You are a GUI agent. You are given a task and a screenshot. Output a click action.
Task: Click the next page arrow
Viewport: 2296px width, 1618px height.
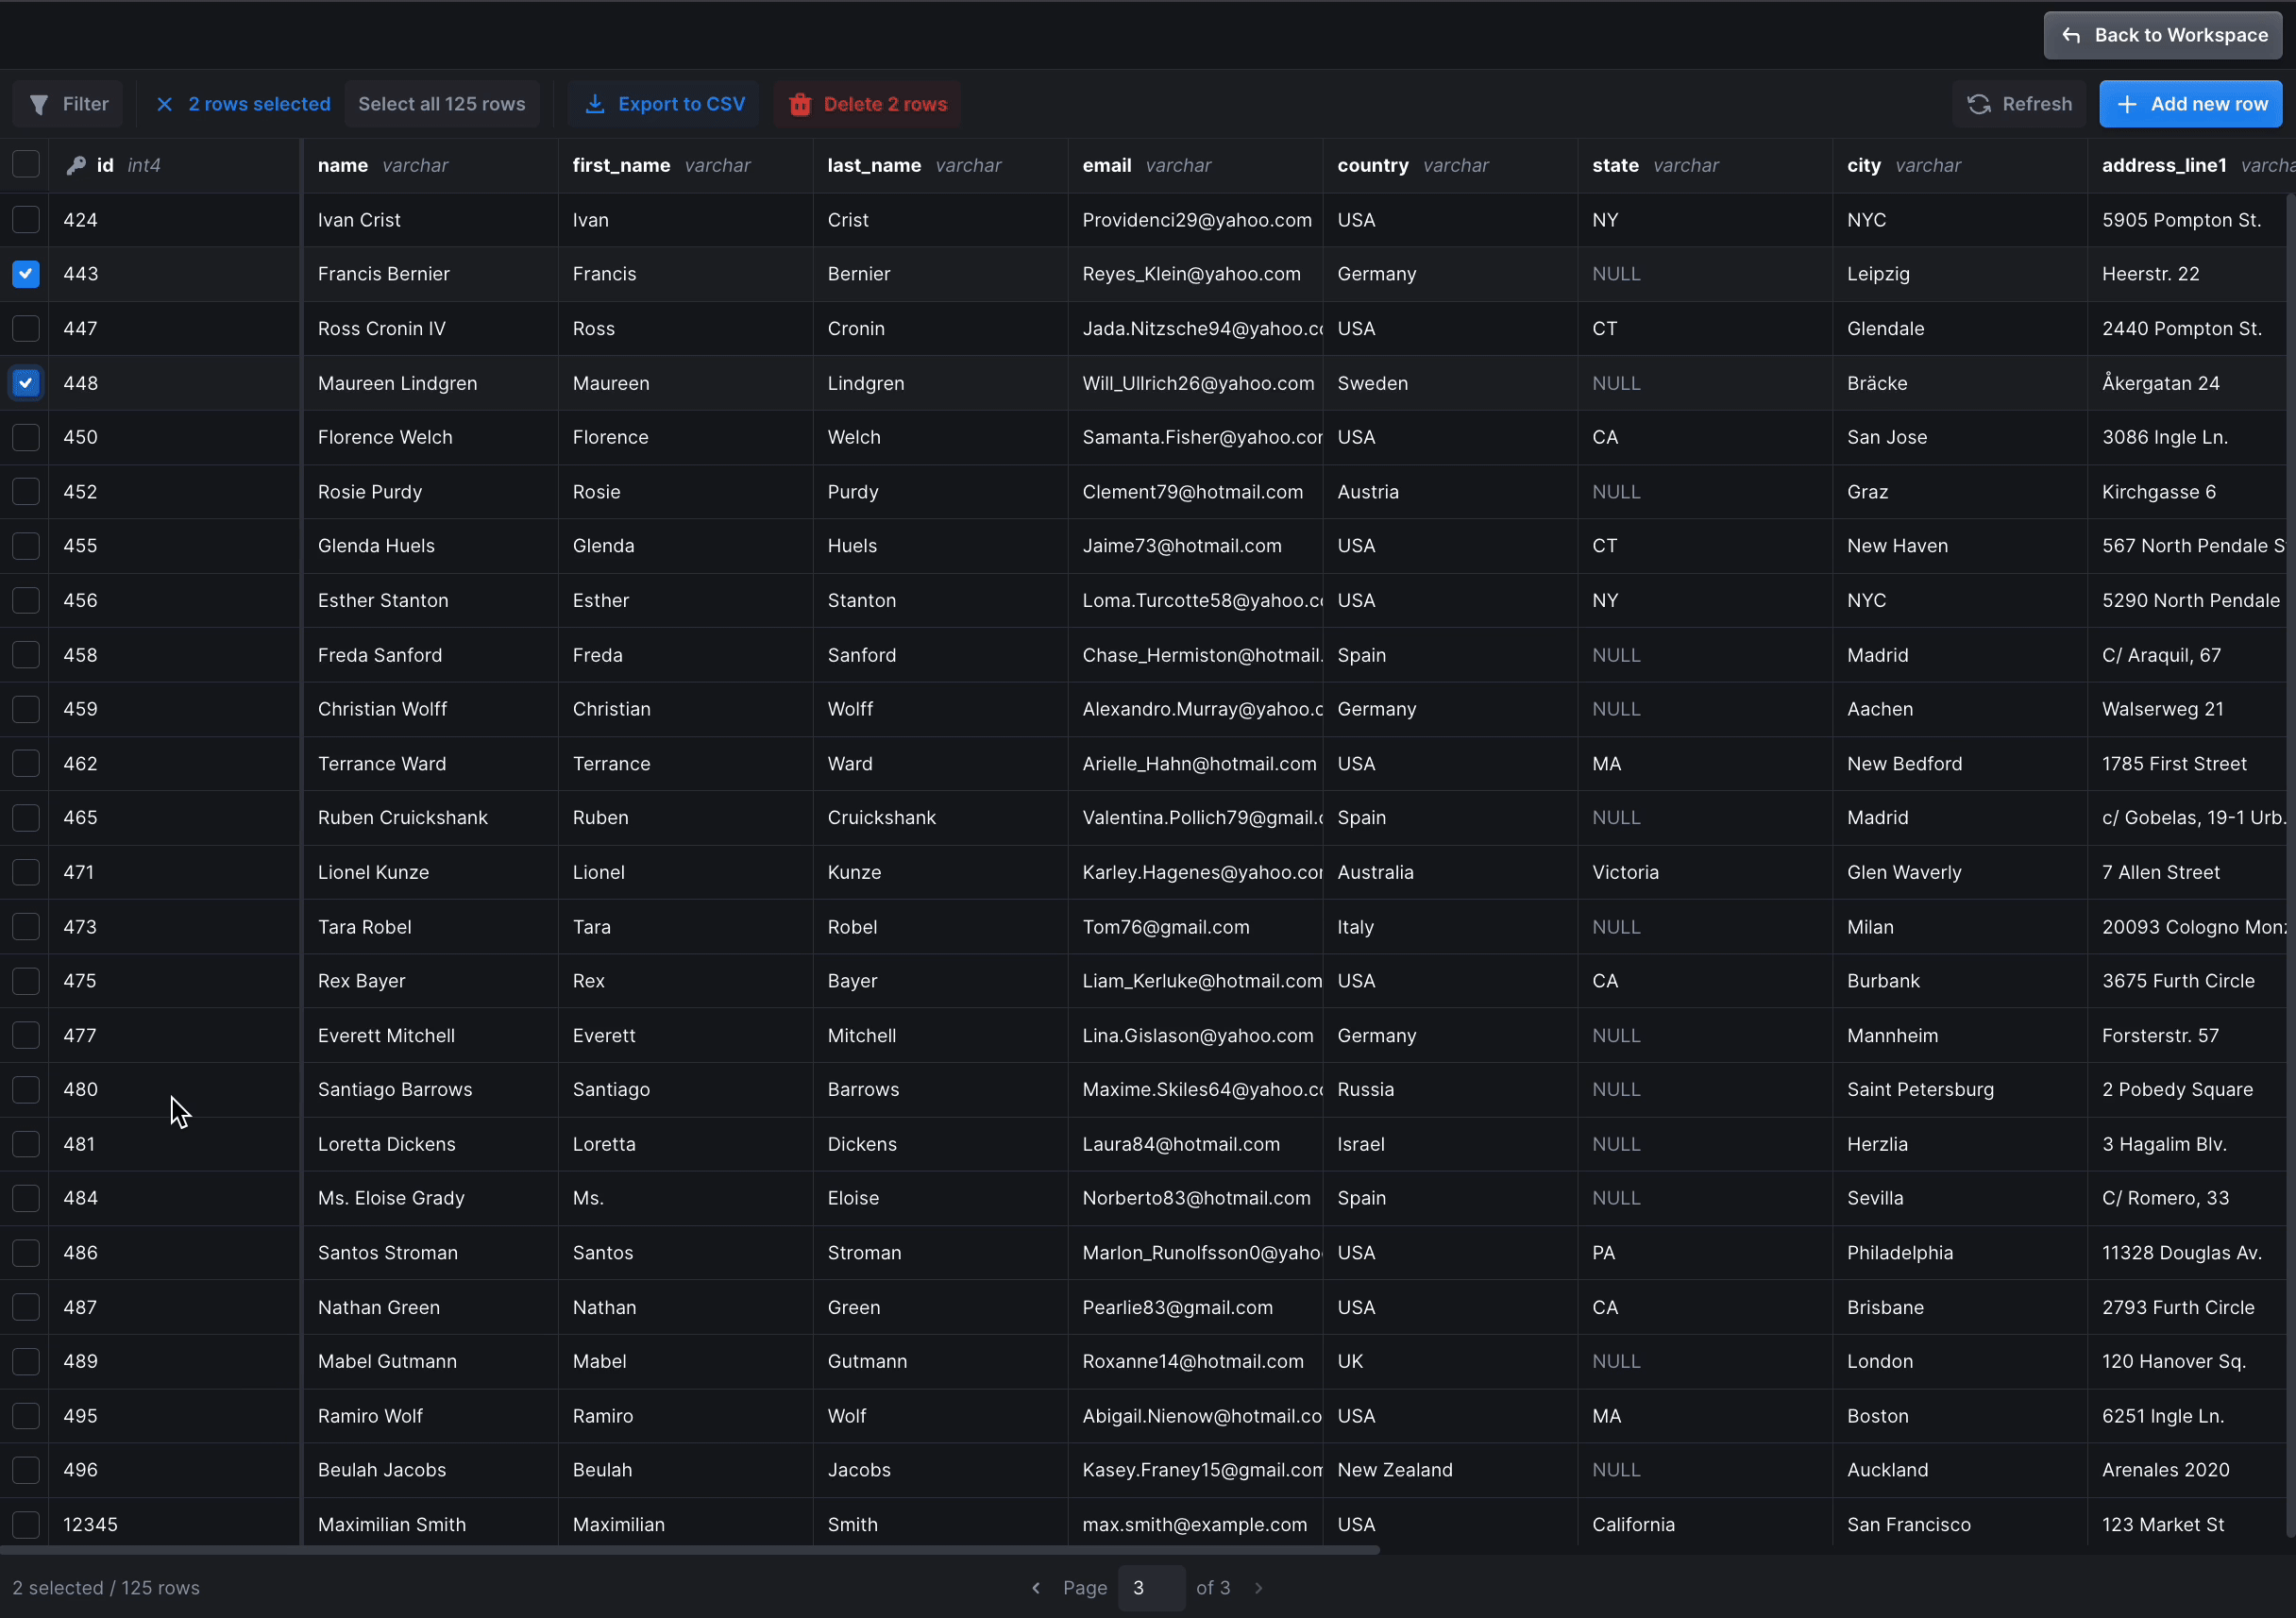tap(1259, 1588)
